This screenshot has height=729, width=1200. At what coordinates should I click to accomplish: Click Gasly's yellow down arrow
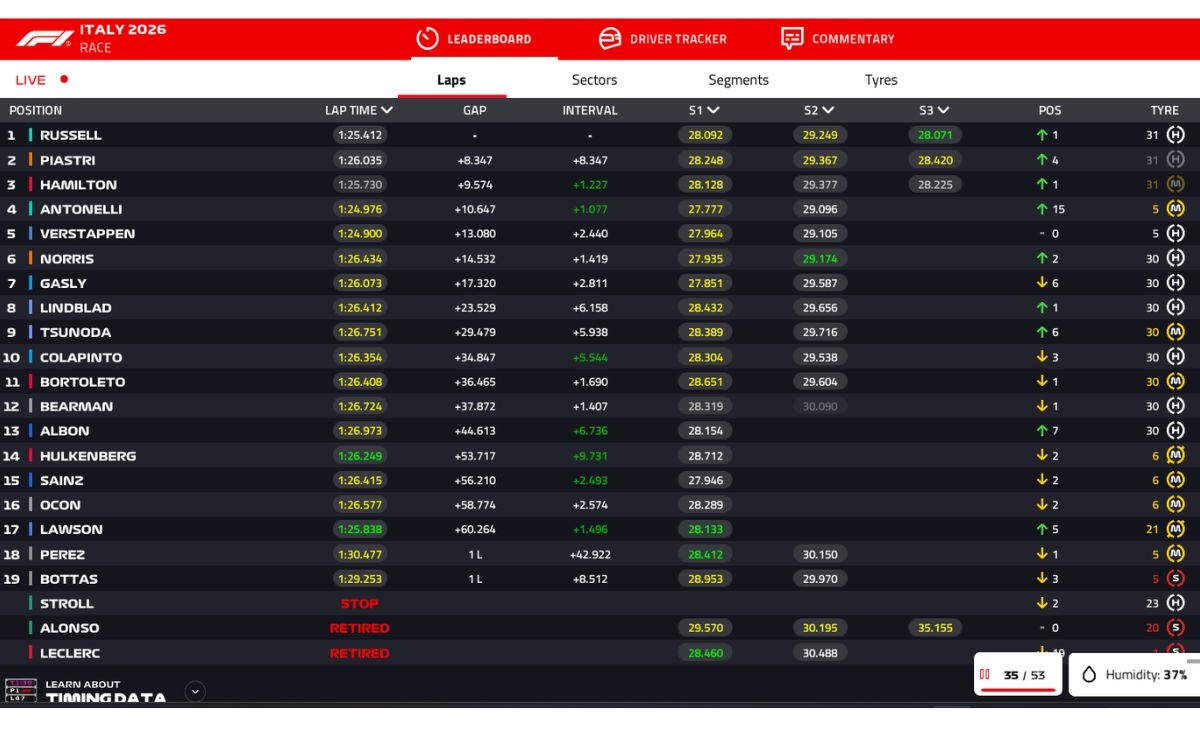click(x=1042, y=283)
